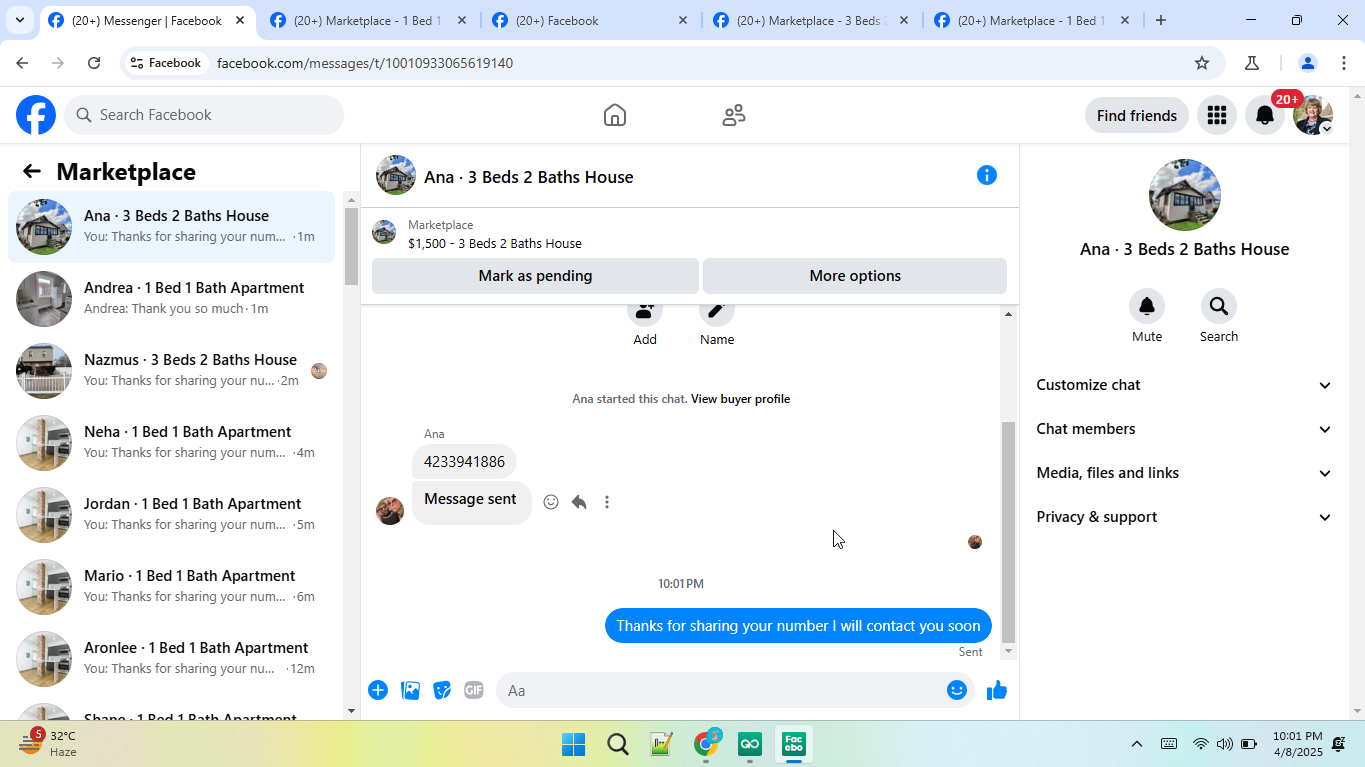
Task: Focus the Search Facebook field
Action: coord(204,115)
